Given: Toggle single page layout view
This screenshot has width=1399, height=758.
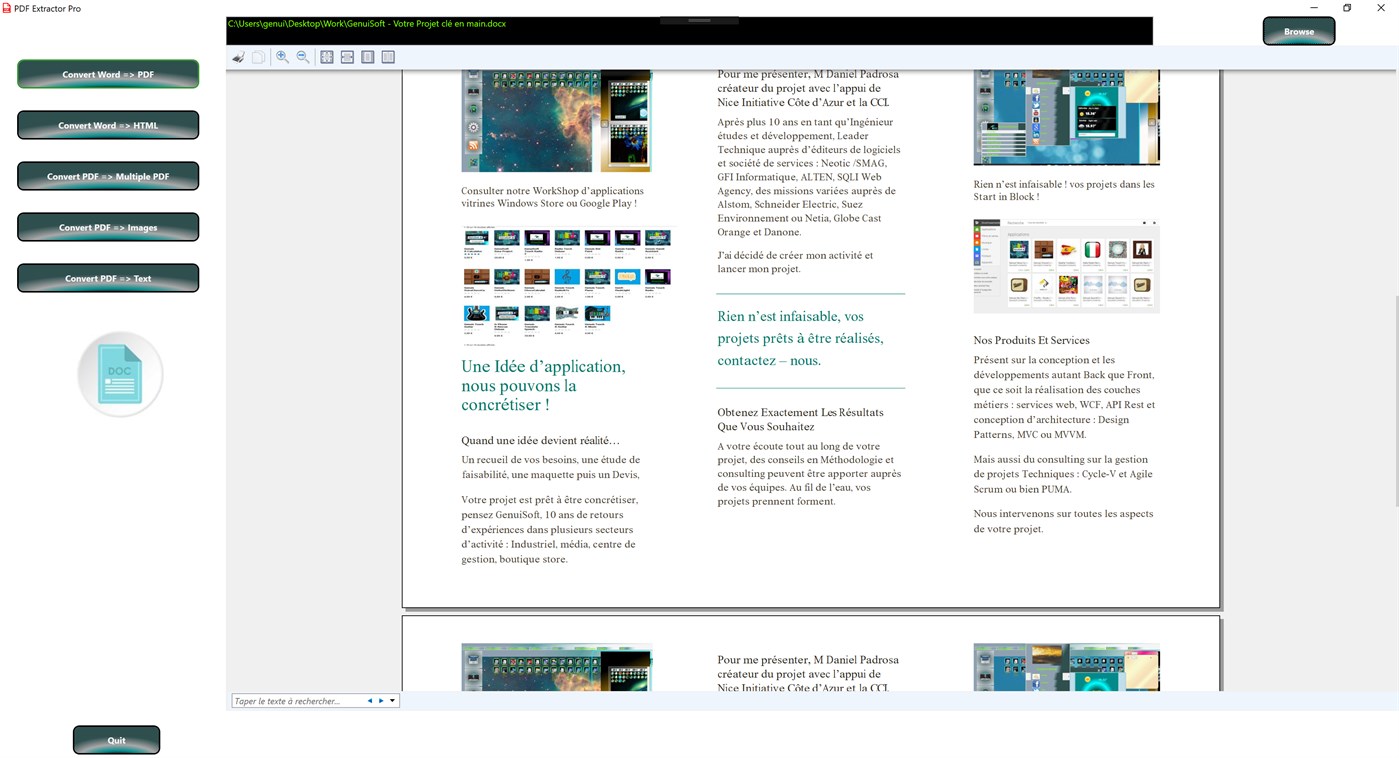Looking at the screenshot, I should click(x=367, y=56).
